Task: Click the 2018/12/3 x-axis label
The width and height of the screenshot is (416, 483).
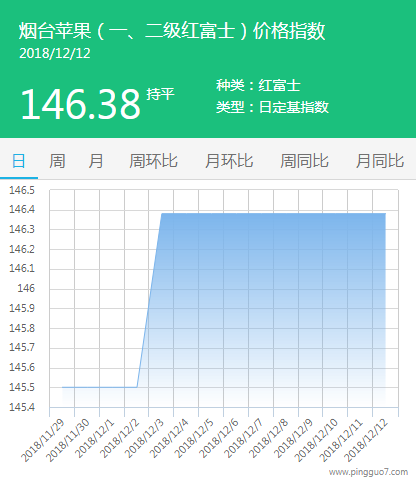Action: click(x=145, y=438)
